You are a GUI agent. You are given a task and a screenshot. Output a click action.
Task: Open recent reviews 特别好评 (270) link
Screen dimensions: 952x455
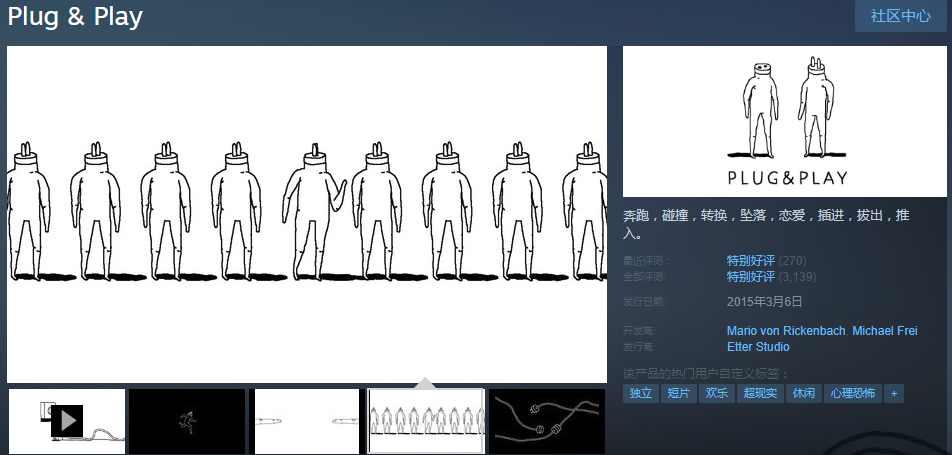click(766, 261)
